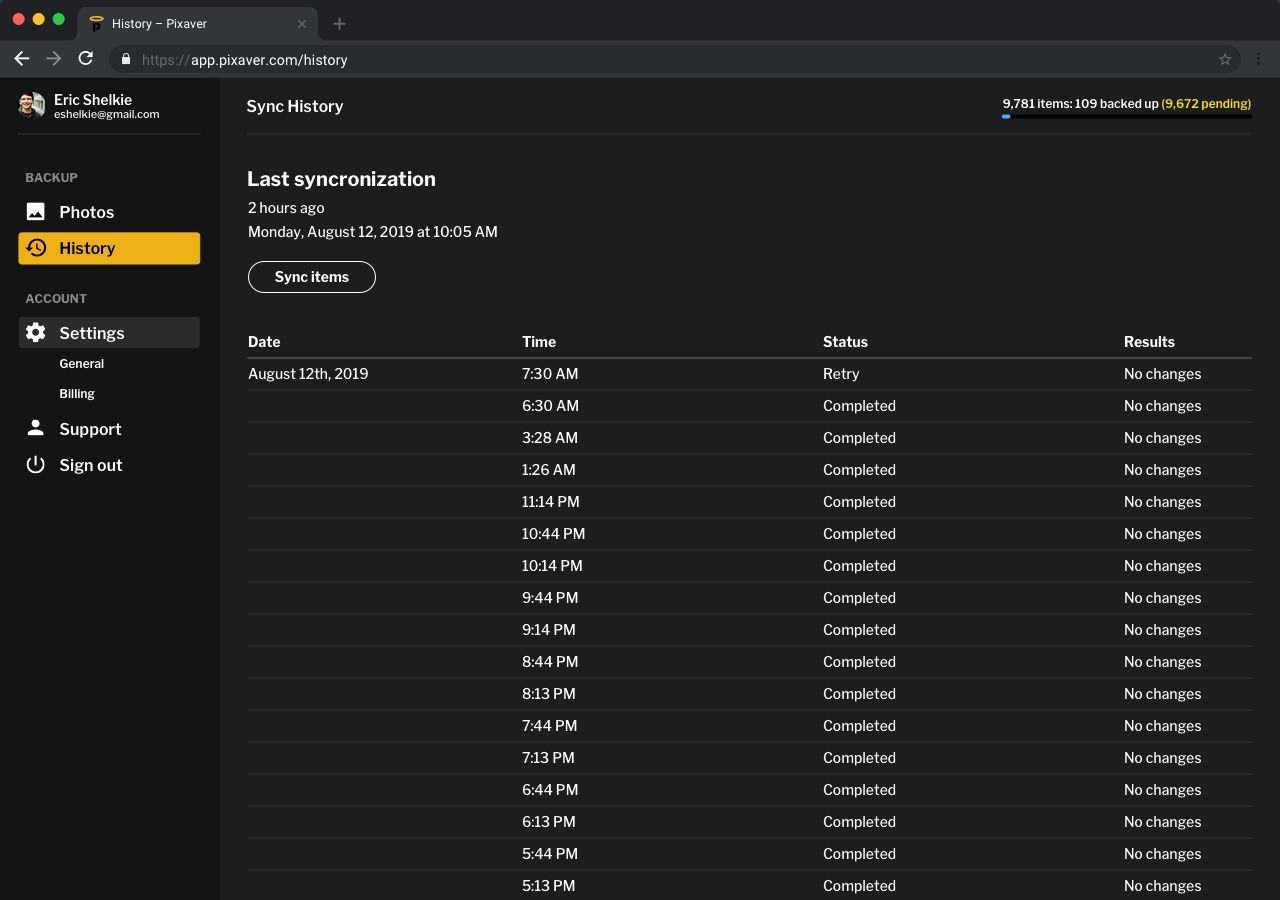
Task: Click the 3:28 AM time cell
Action: 550,438
